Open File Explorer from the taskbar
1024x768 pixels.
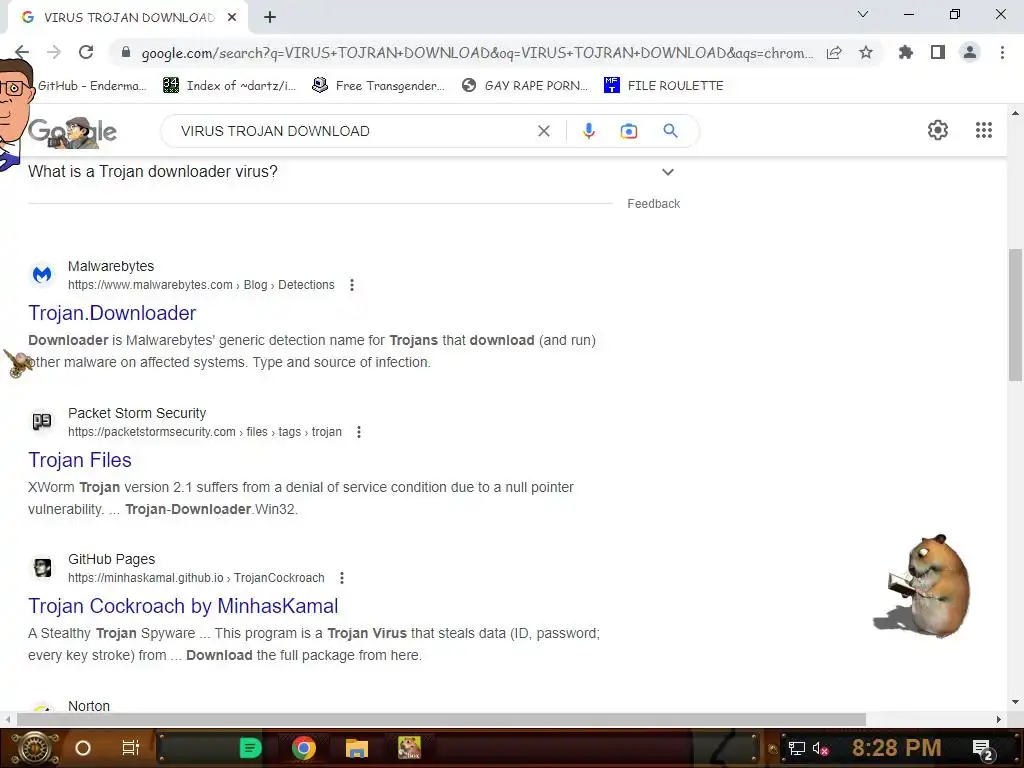pos(357,748)
